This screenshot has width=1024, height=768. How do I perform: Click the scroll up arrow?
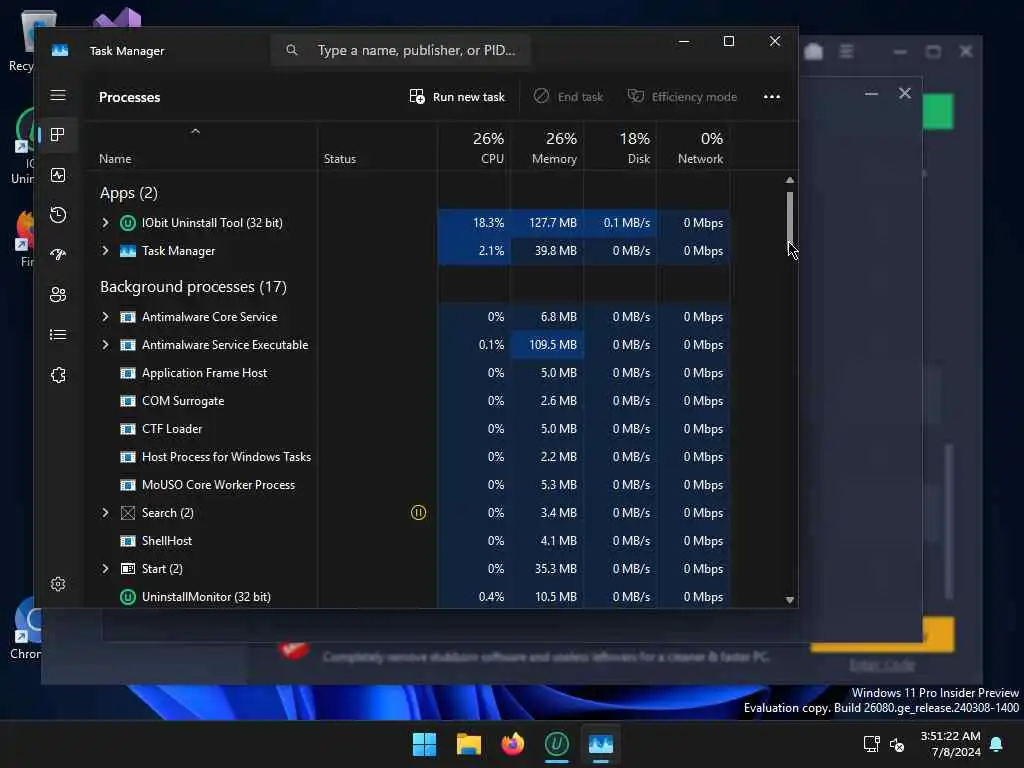pyautogui.click(x=790, y=180)
